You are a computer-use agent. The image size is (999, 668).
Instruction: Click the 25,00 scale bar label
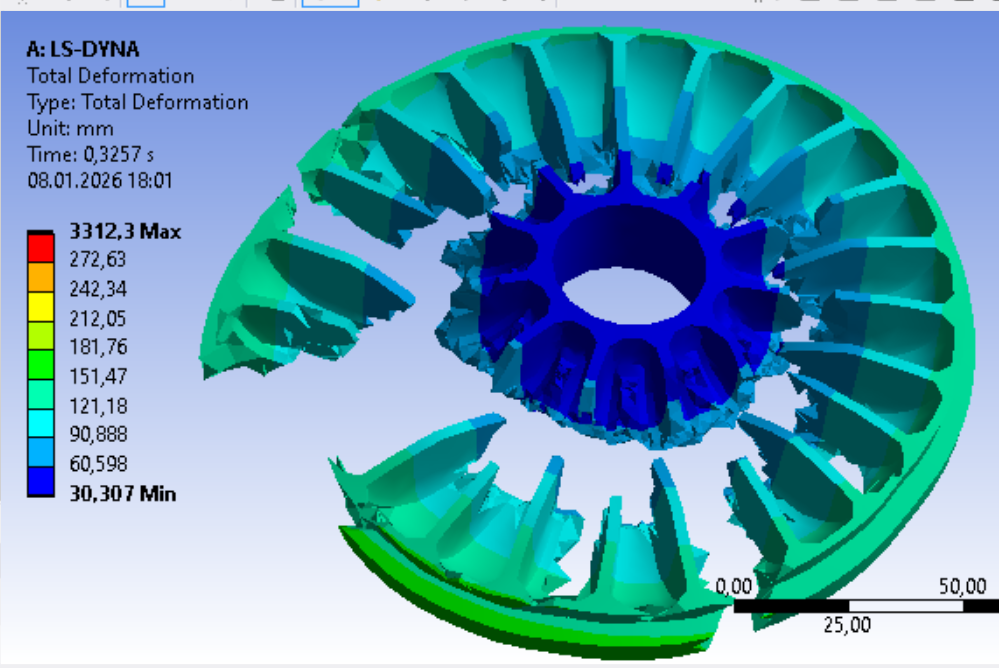point(846,626)
